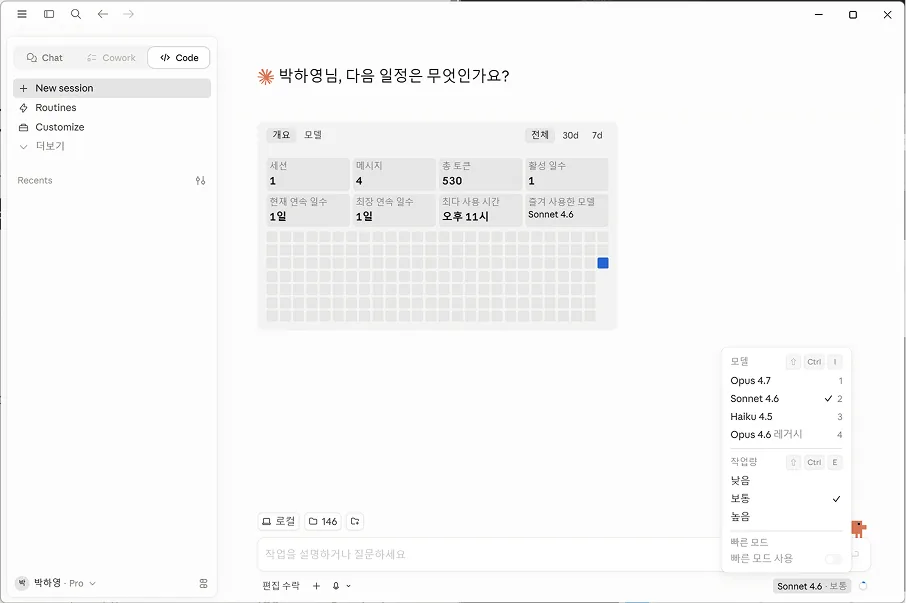906x603 pixels.
Task: Switch to the Chat tab
Action: click(x=44, y=58)
